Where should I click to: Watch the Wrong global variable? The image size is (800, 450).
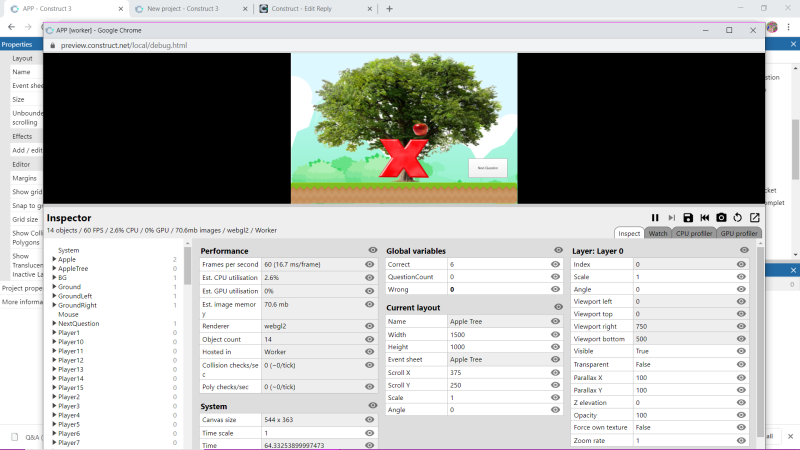[x=555, y=289]
